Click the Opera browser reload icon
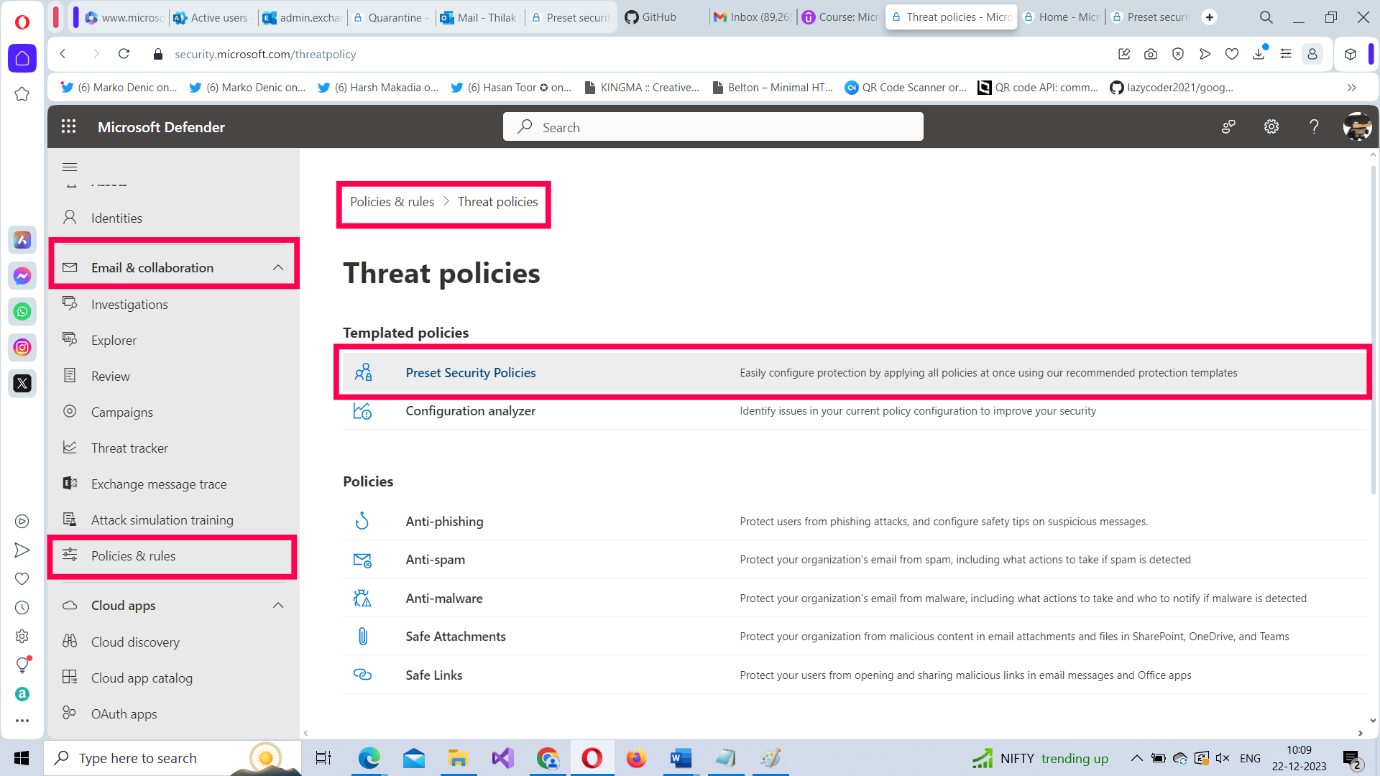The height and width of the screenshot is (776, 1380). point(124,54)
